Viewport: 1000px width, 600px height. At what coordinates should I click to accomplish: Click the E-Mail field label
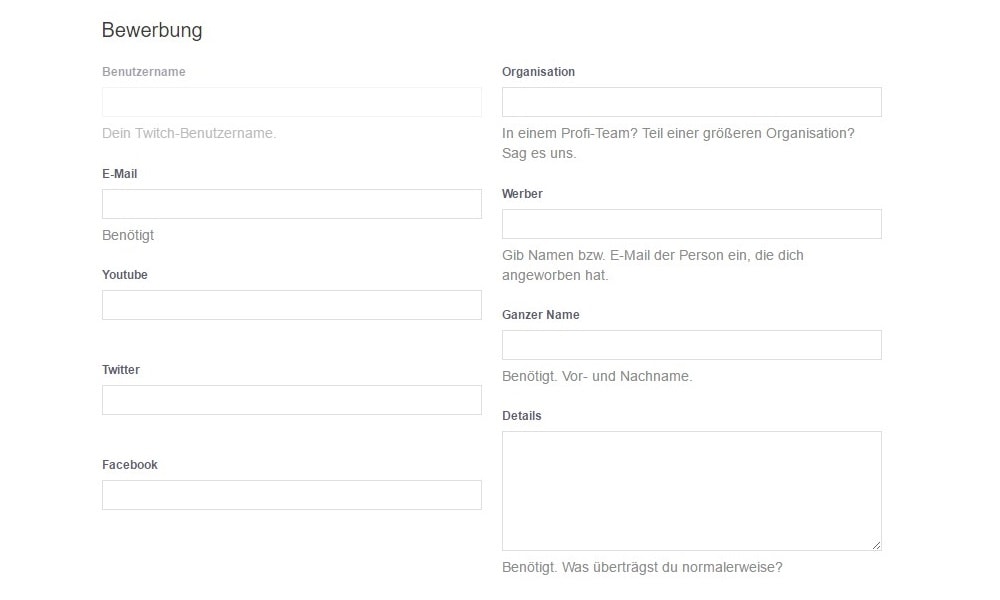(x=119, y=173)
